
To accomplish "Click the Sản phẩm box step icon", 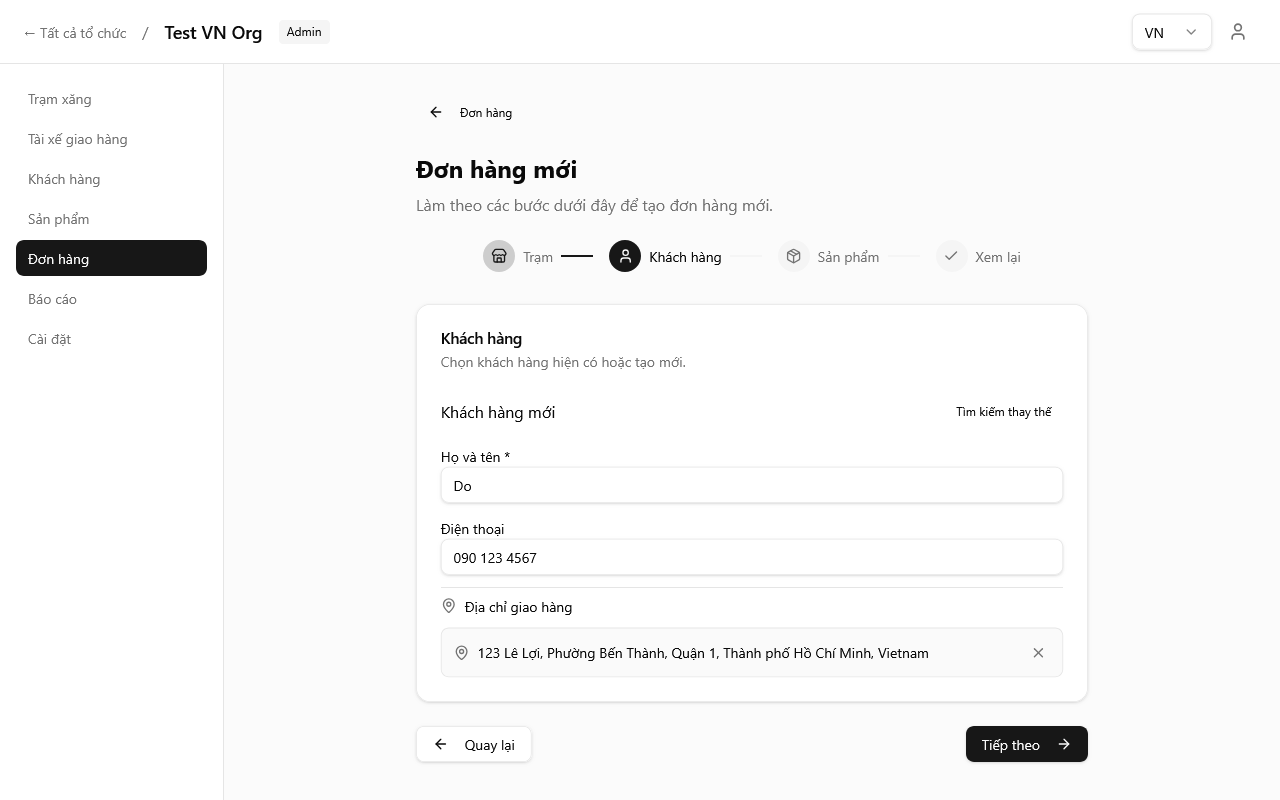I will [x=793, y=257].
